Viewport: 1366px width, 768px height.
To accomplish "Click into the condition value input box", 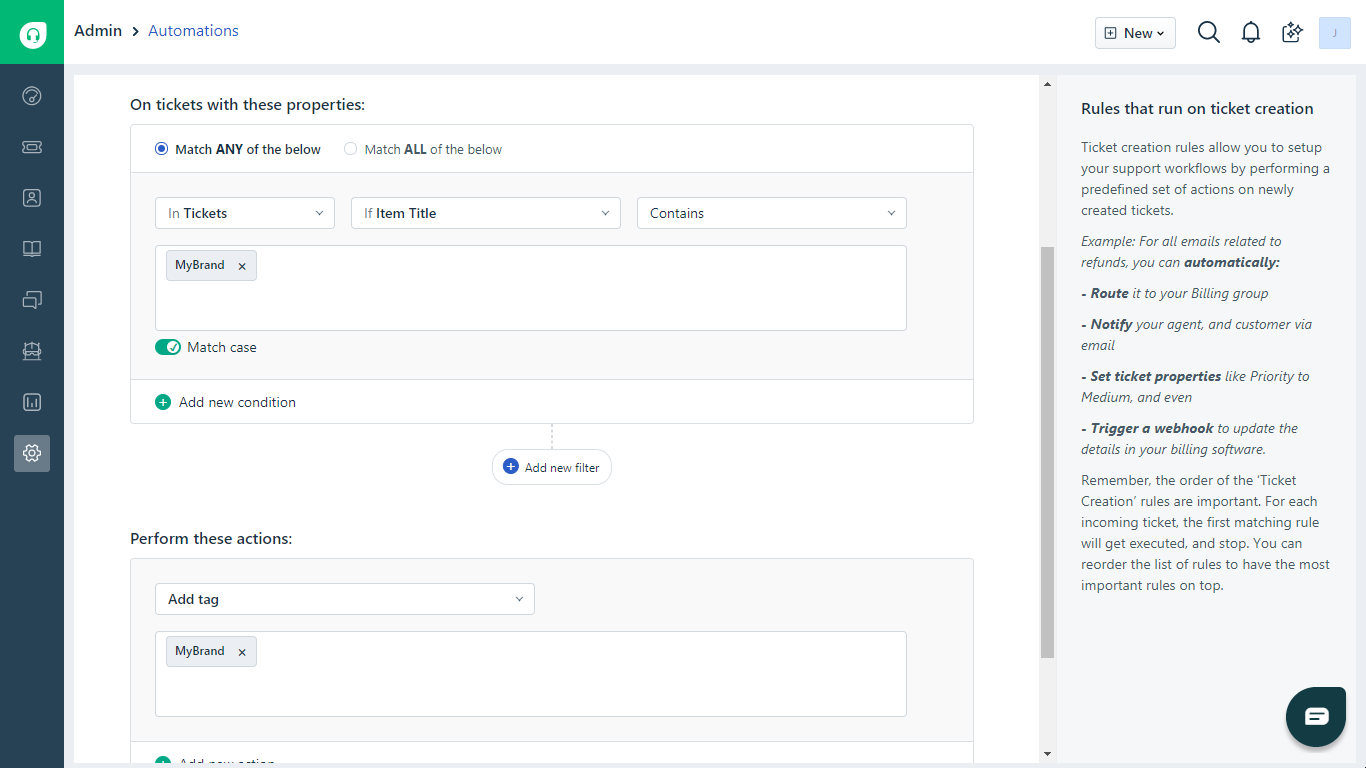I will 531,288.
